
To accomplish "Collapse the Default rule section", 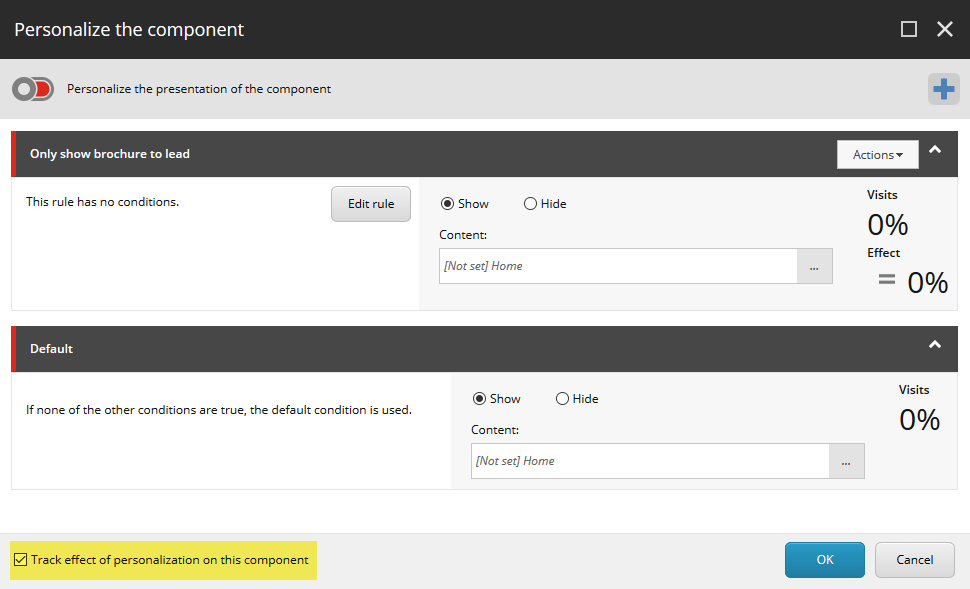I will (935, 344).
